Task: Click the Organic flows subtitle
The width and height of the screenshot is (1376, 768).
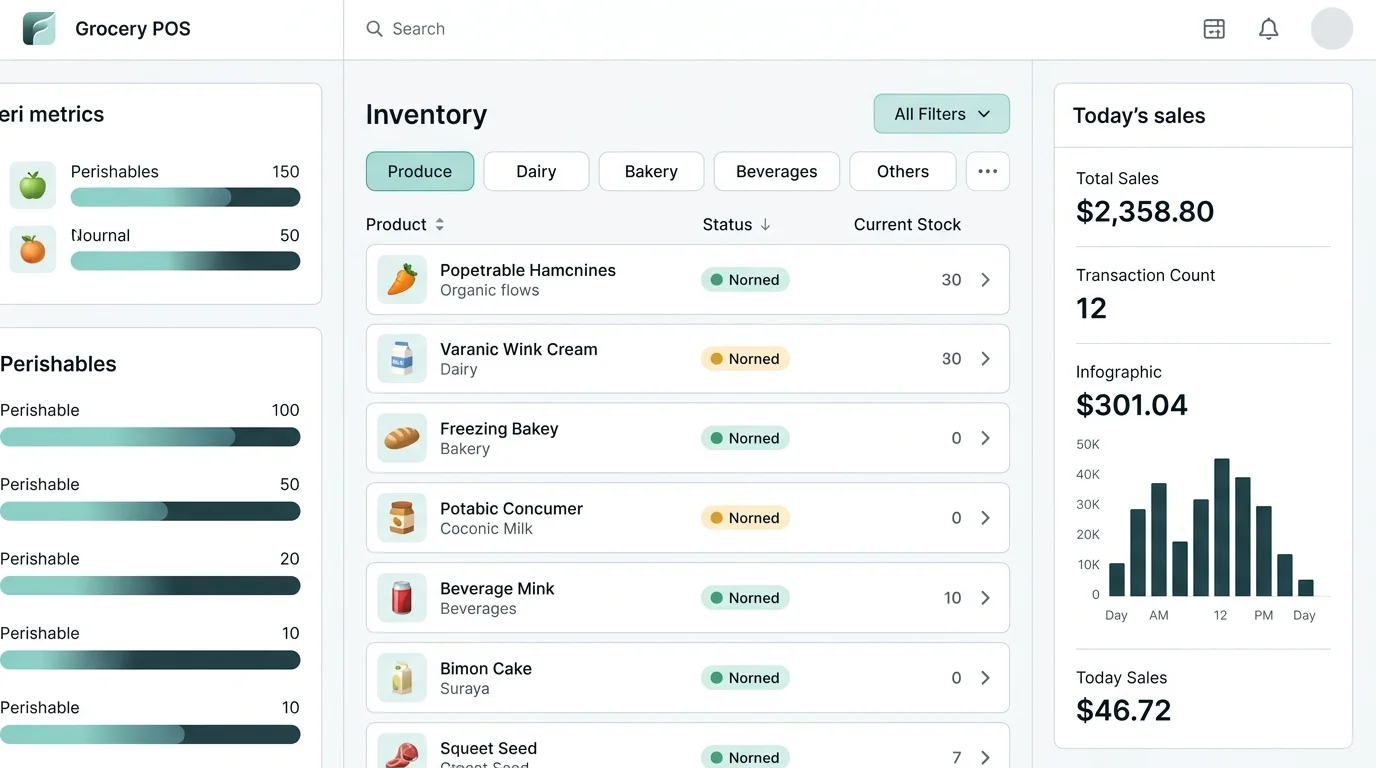Action: (490, 291)
